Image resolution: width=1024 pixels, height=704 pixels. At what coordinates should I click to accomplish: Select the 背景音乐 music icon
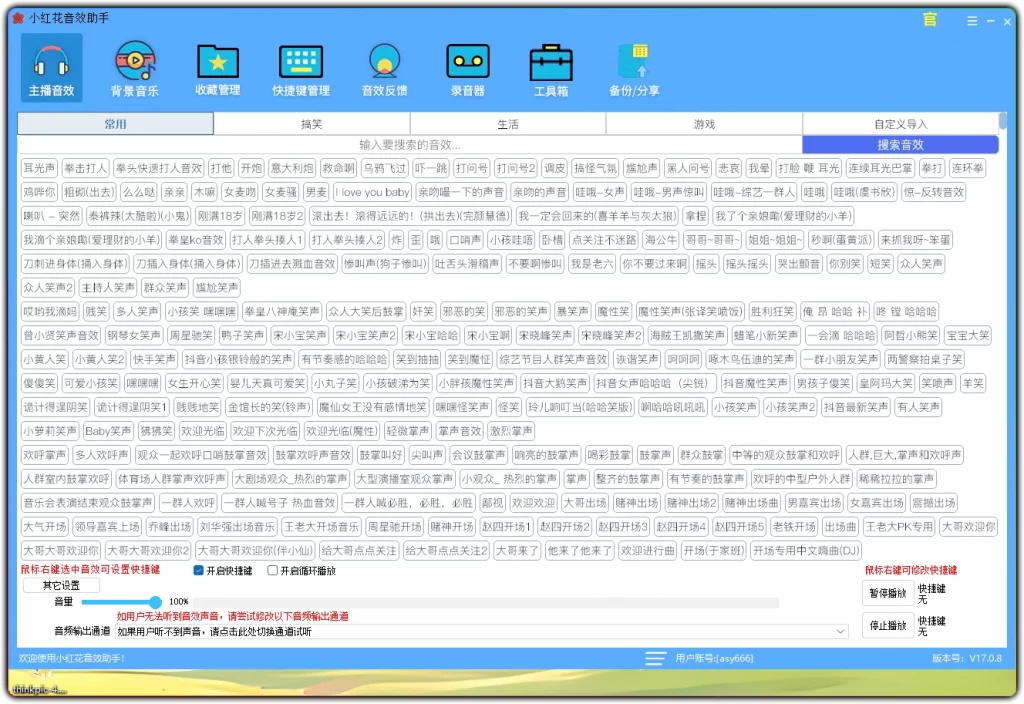point(135,62)
